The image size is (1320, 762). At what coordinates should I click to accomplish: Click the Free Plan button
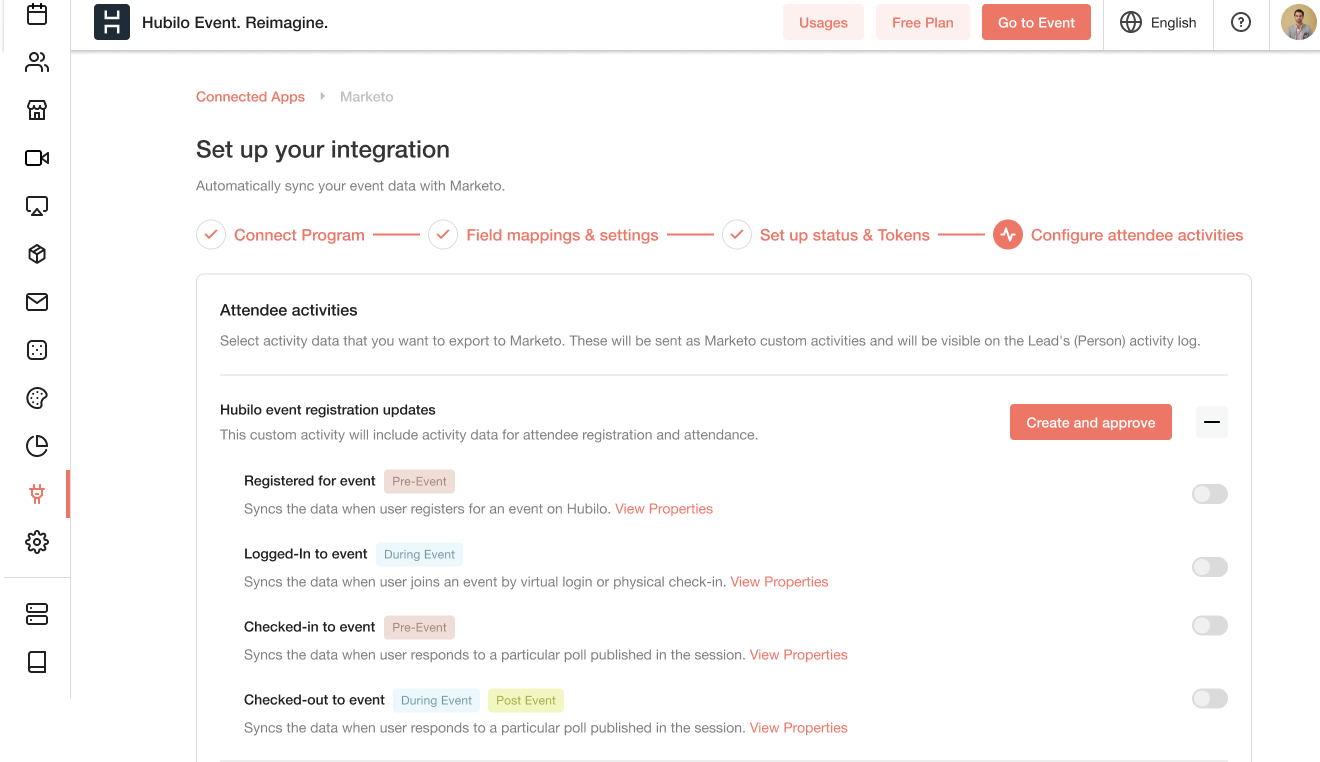(x=923, y=22)
